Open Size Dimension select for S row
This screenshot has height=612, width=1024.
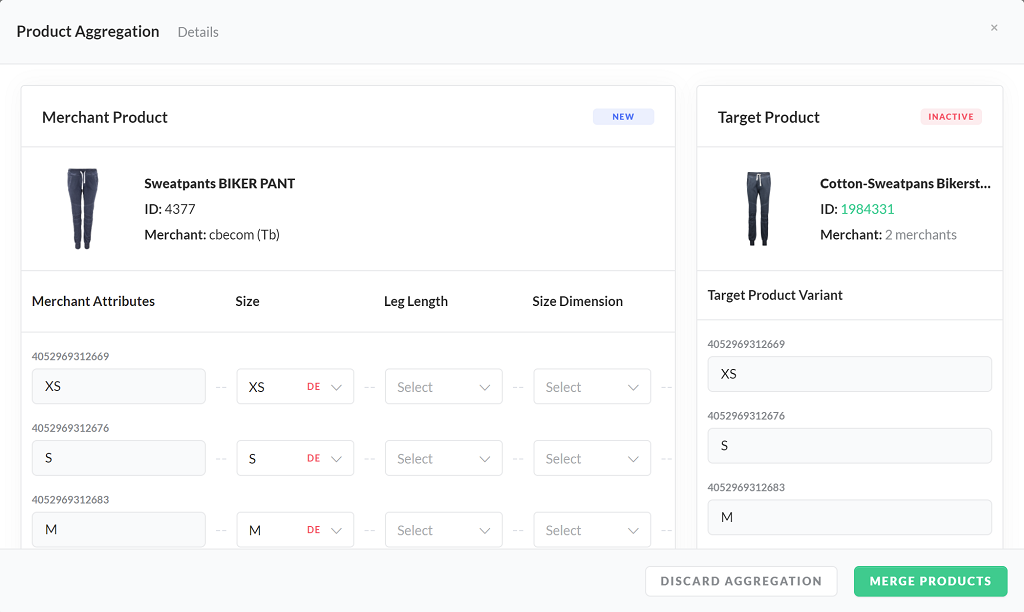pos(592,459)
